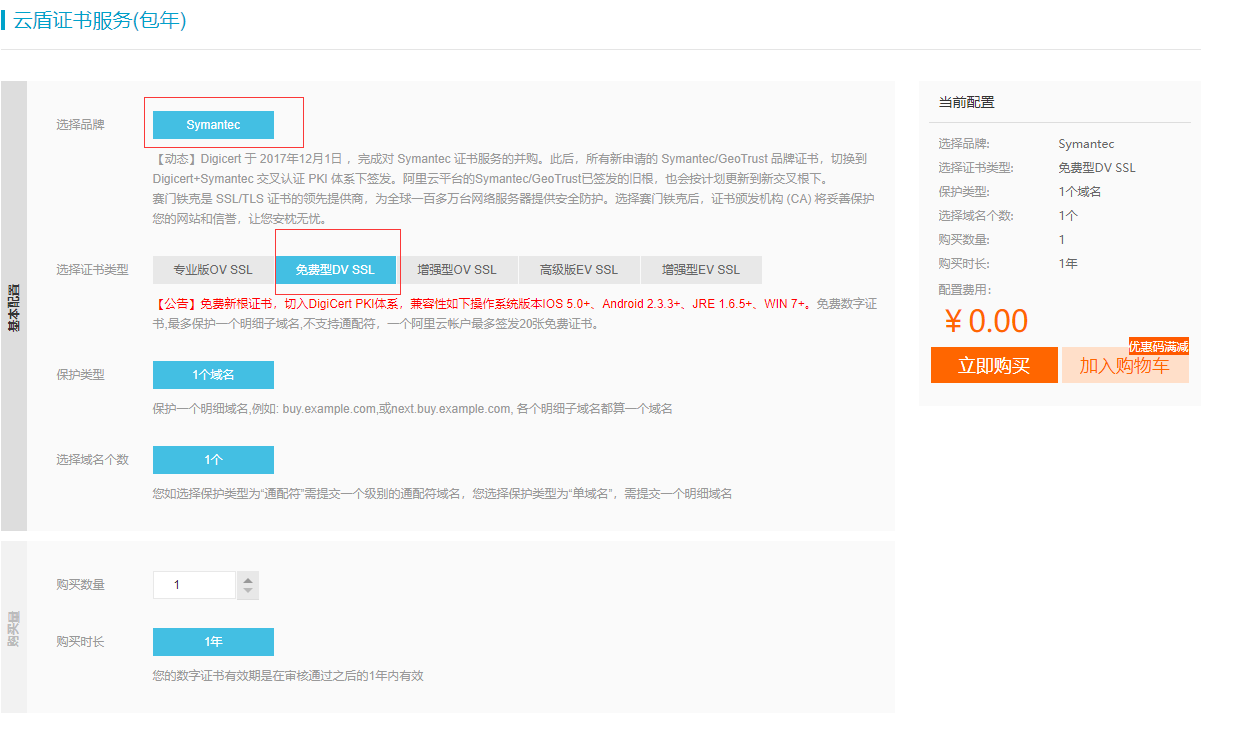This screenshot has width=1240, height=740.
Task: Decrease purchase quantity with down arrow
Action: point(248,592)
